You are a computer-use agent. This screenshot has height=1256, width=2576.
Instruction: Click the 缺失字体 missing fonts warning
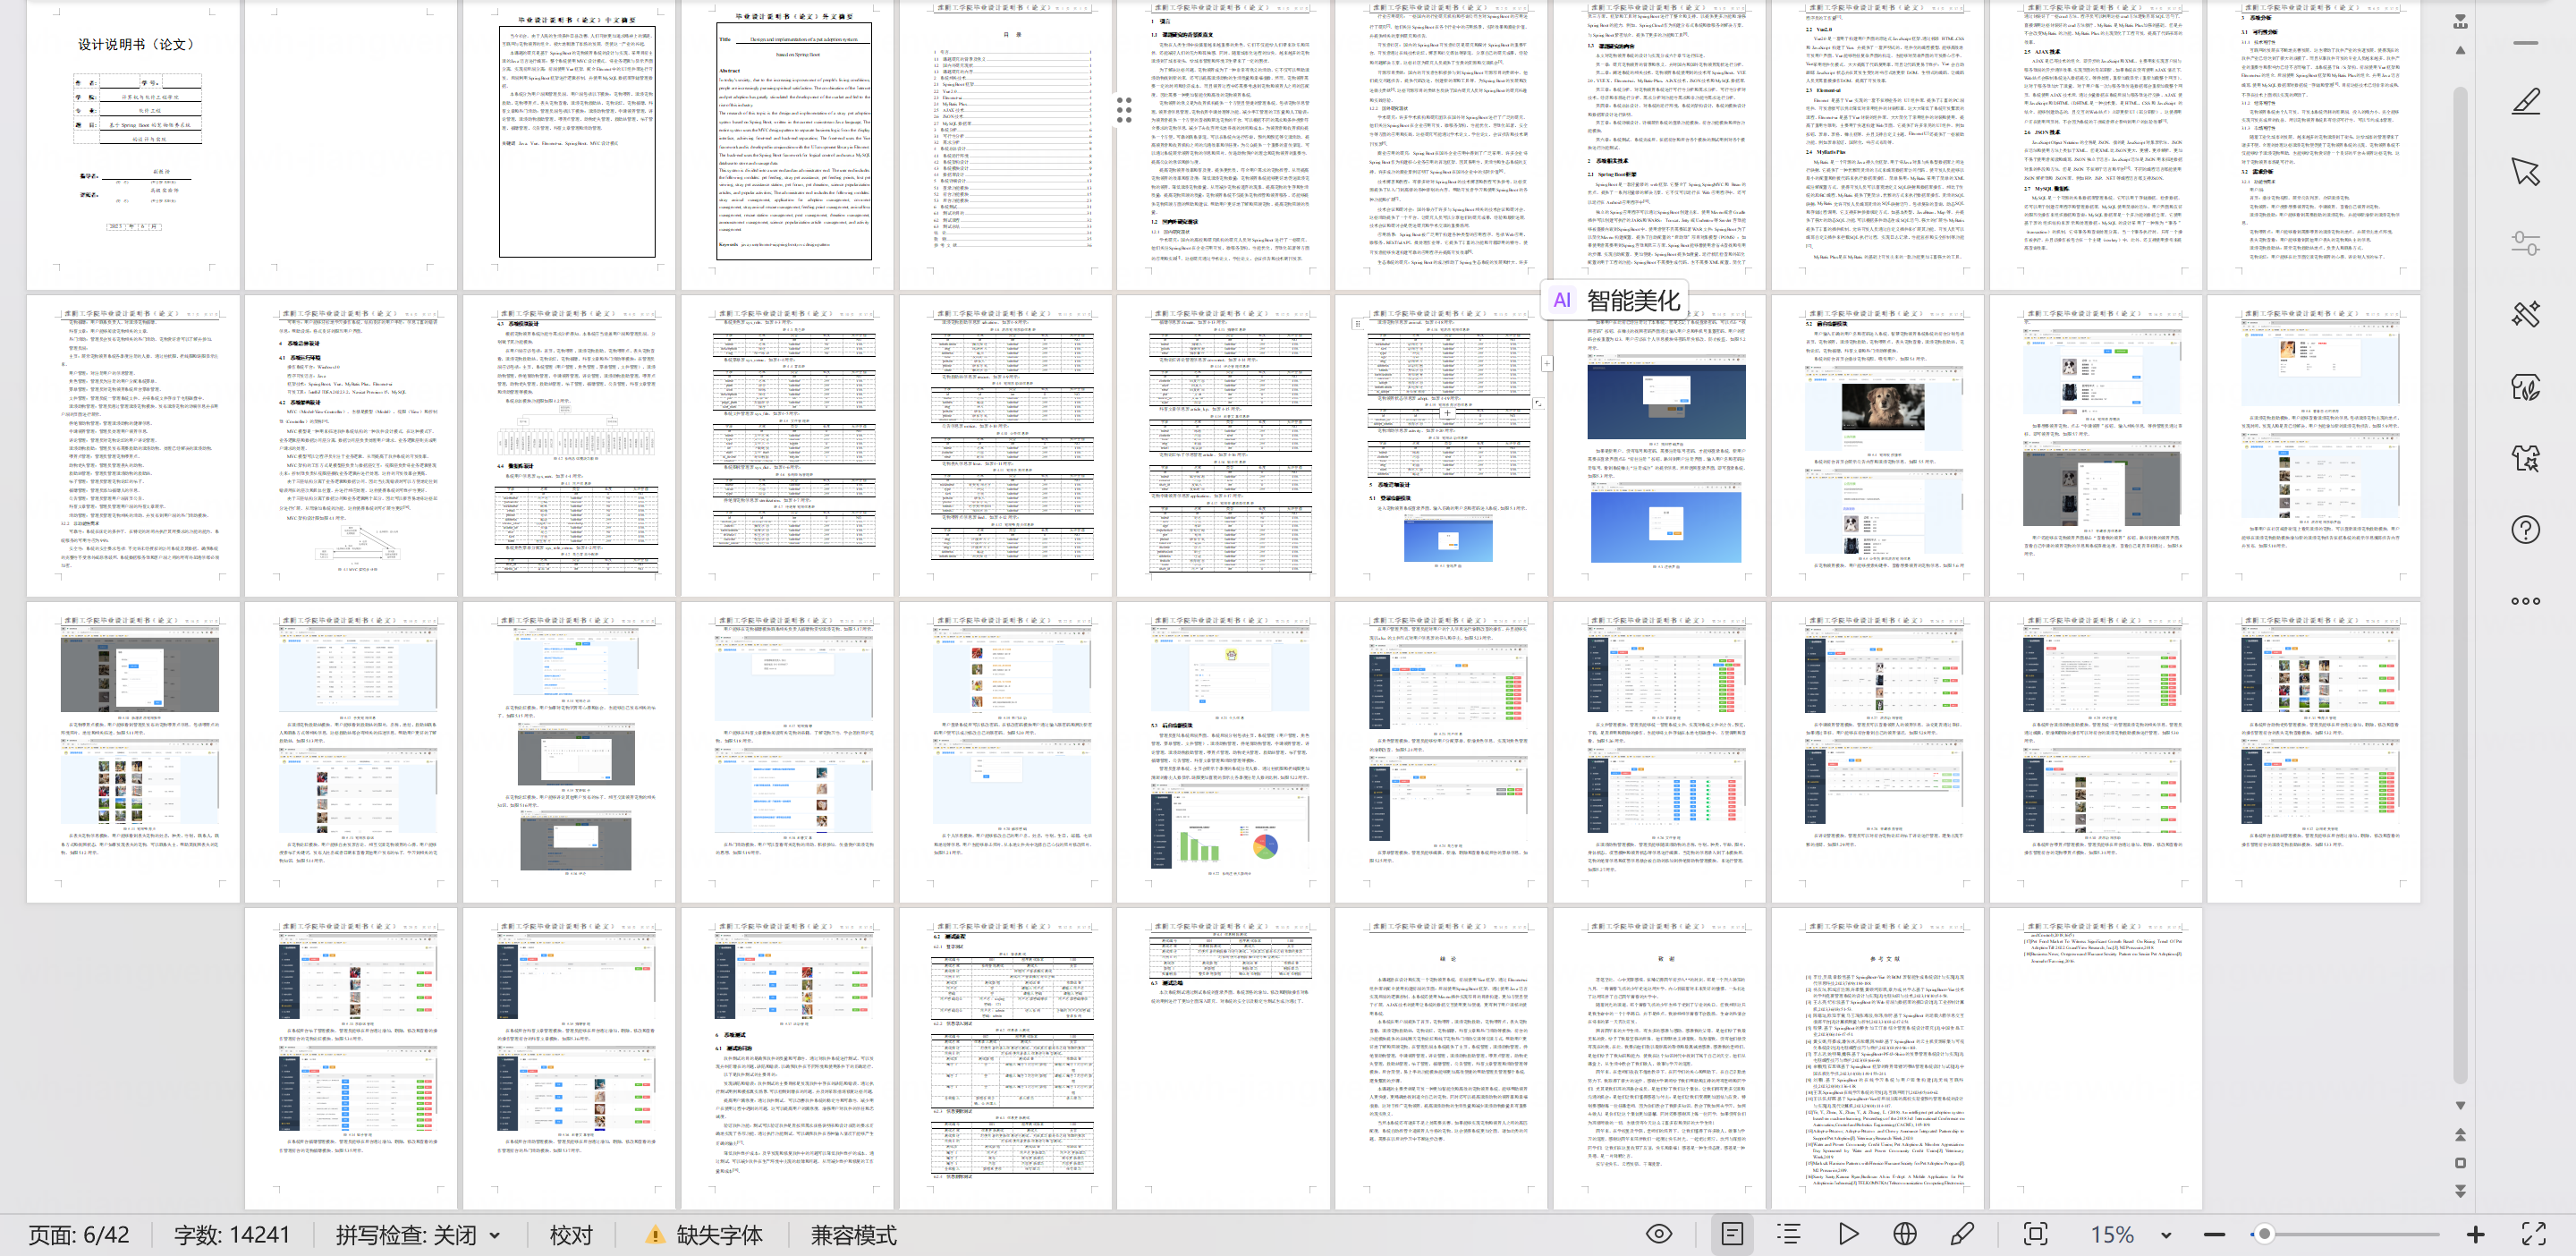(x=706, y=1235)
